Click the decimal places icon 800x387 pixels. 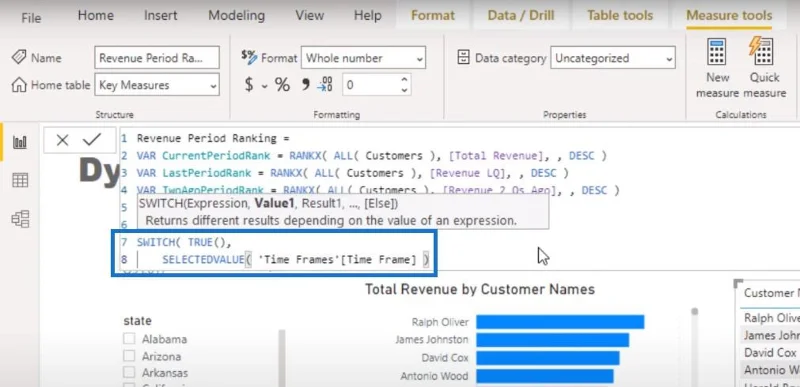pyautogui.click(x=325, y=85)
